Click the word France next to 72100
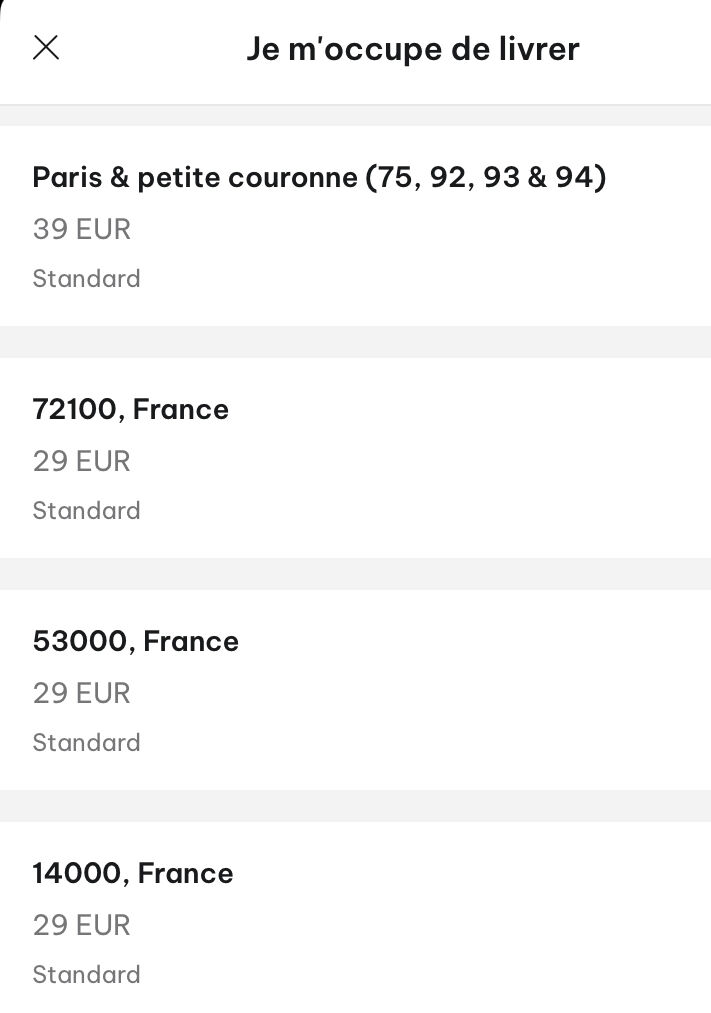Viewport: 711px width, 1013px height. coord(181,410)
